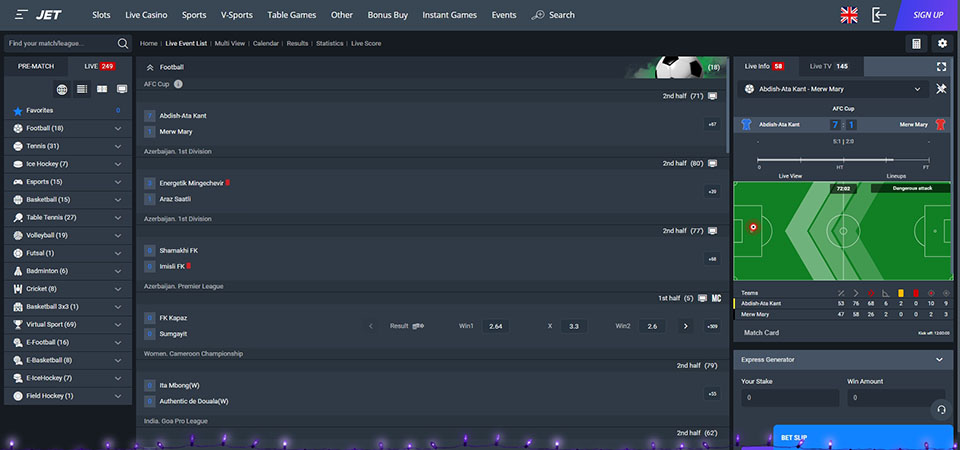Open the odds calculator icon
Viewport: 960px width, 450px height.
916,43
